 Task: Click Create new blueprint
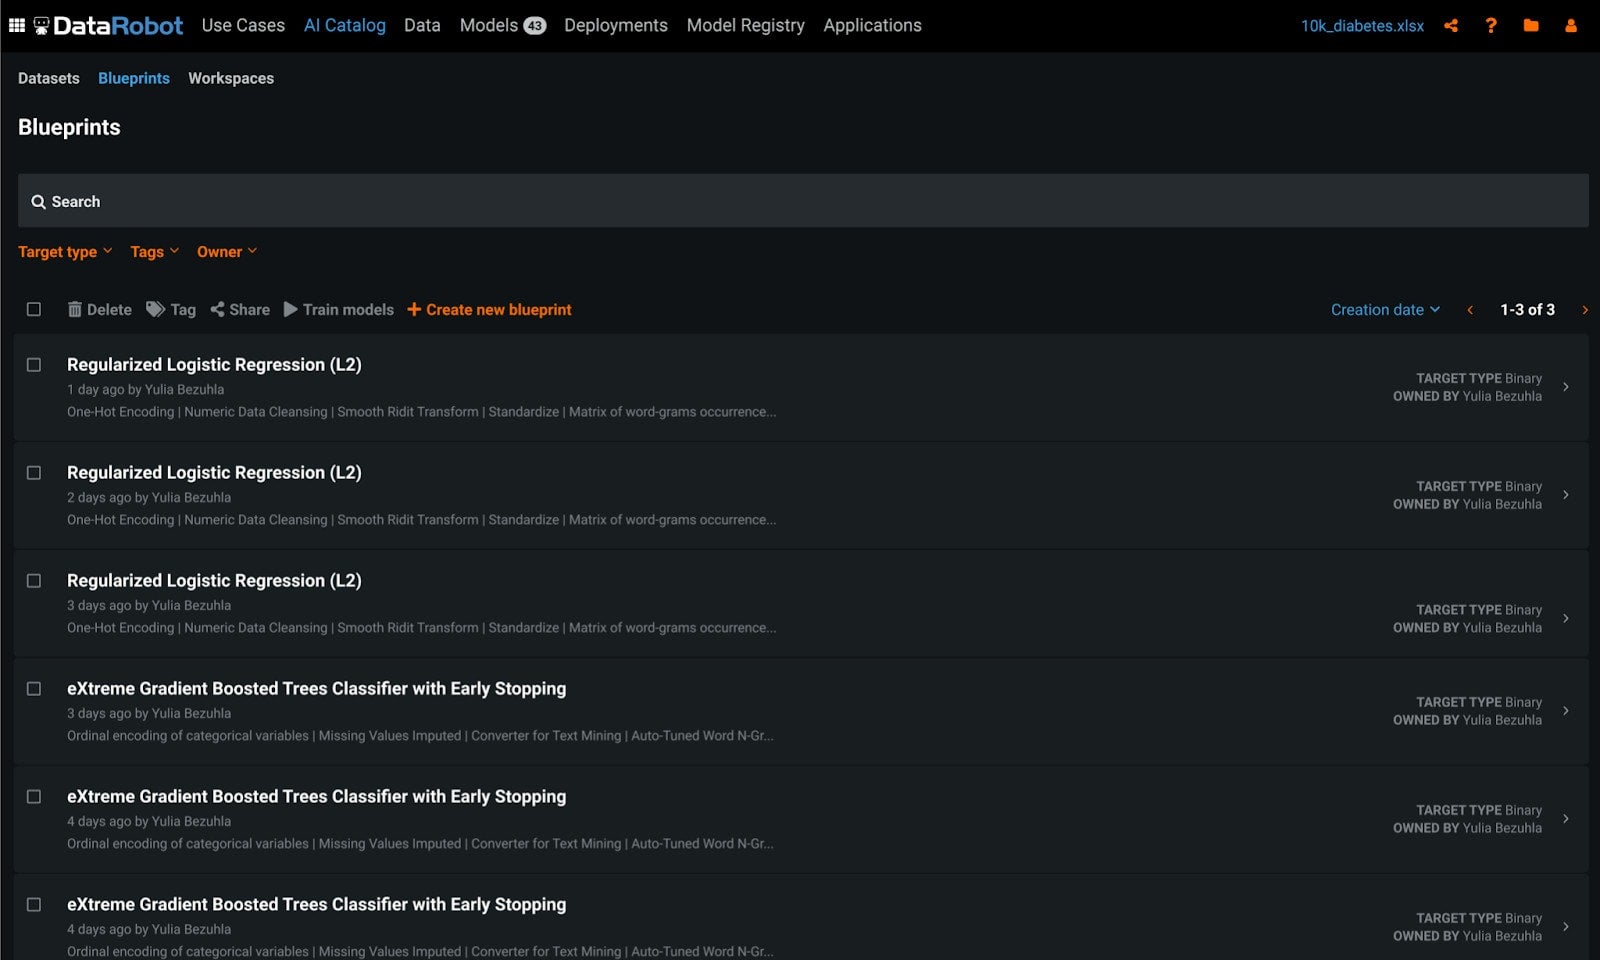click(489, 310)
